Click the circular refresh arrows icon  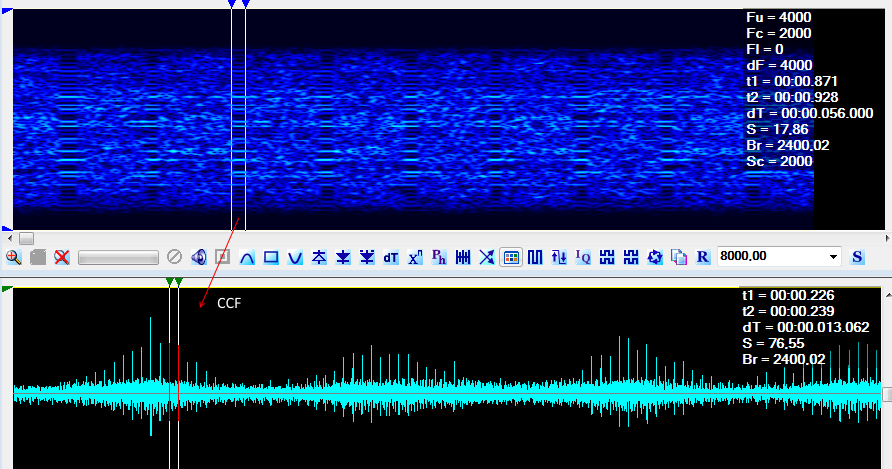[x=655, y=257]
